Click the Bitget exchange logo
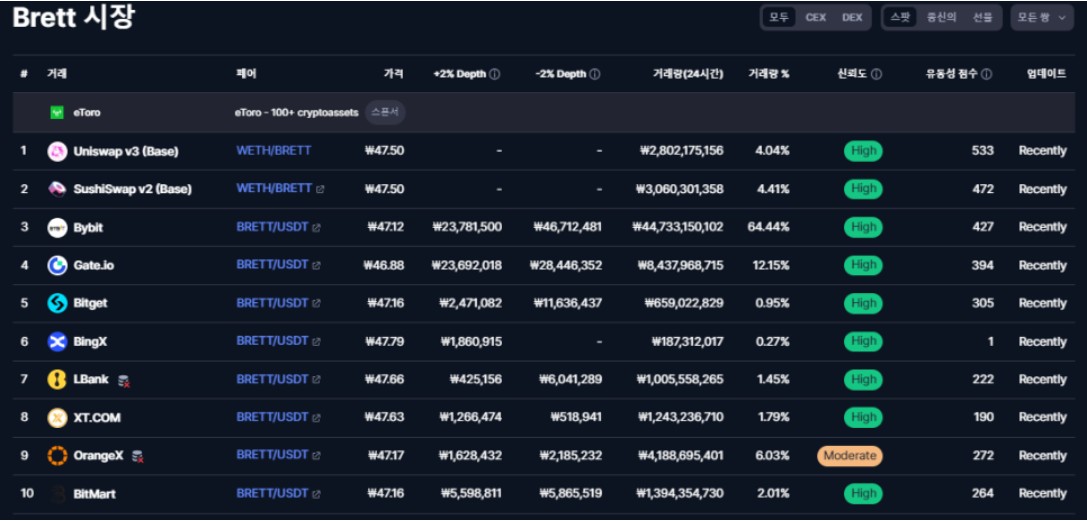The height and width of the screenshot is (521, 1087). pyautogui.click(x=57, y=303)
